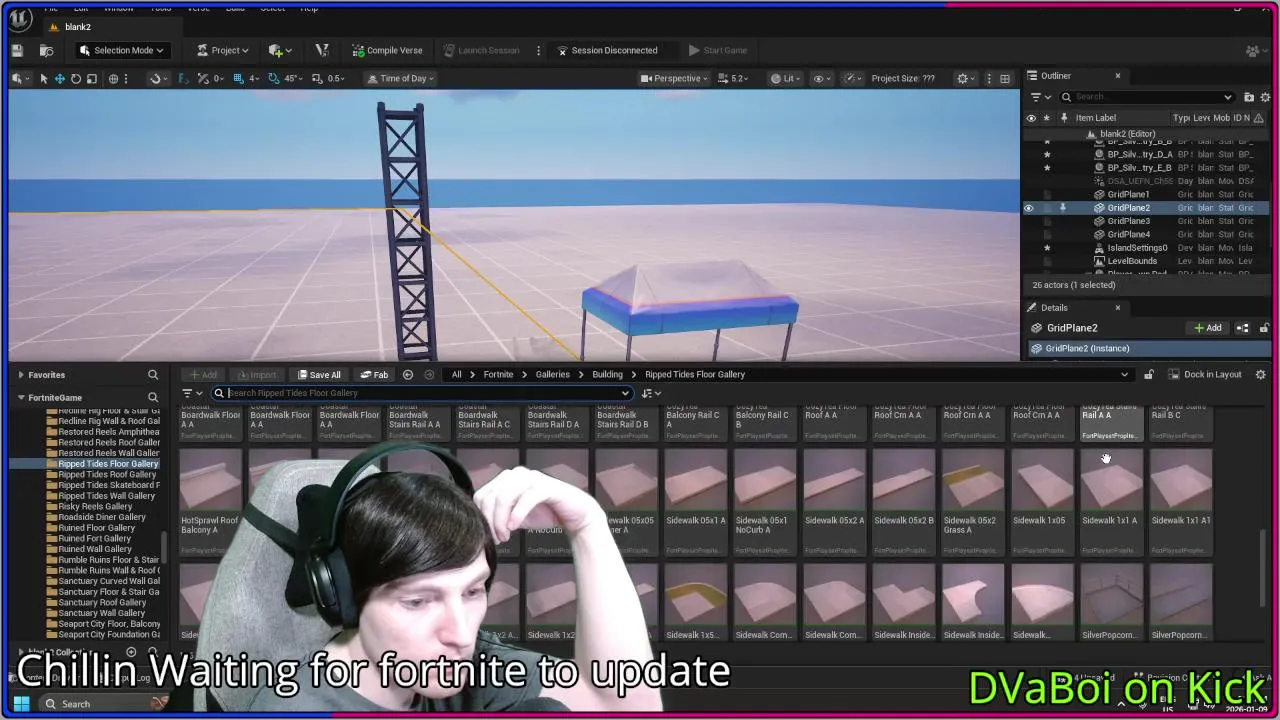Image resolution: width=1280 pixels, height=720 pixels.
Task: Open Outliner settings gear
Action: tap(1265, 97)
